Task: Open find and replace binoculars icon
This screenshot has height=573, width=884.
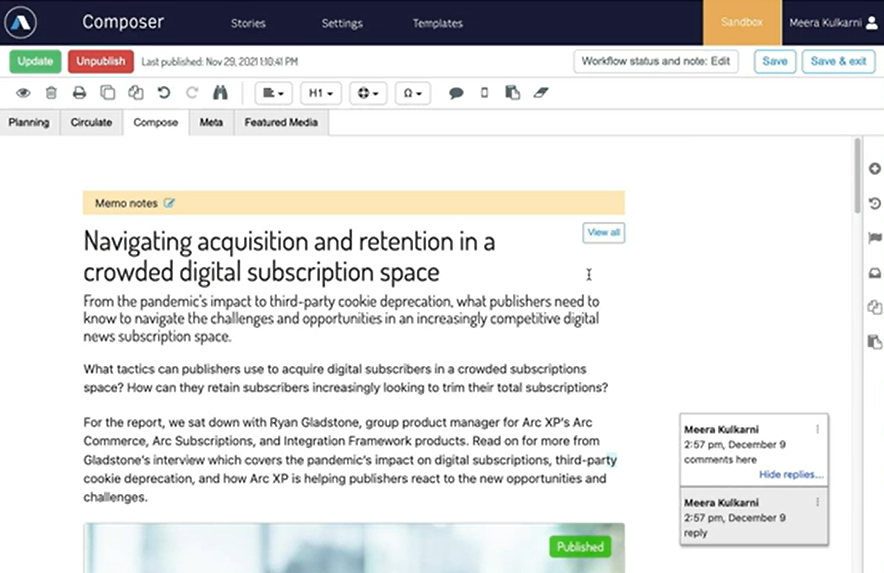Action: point(220,93)
